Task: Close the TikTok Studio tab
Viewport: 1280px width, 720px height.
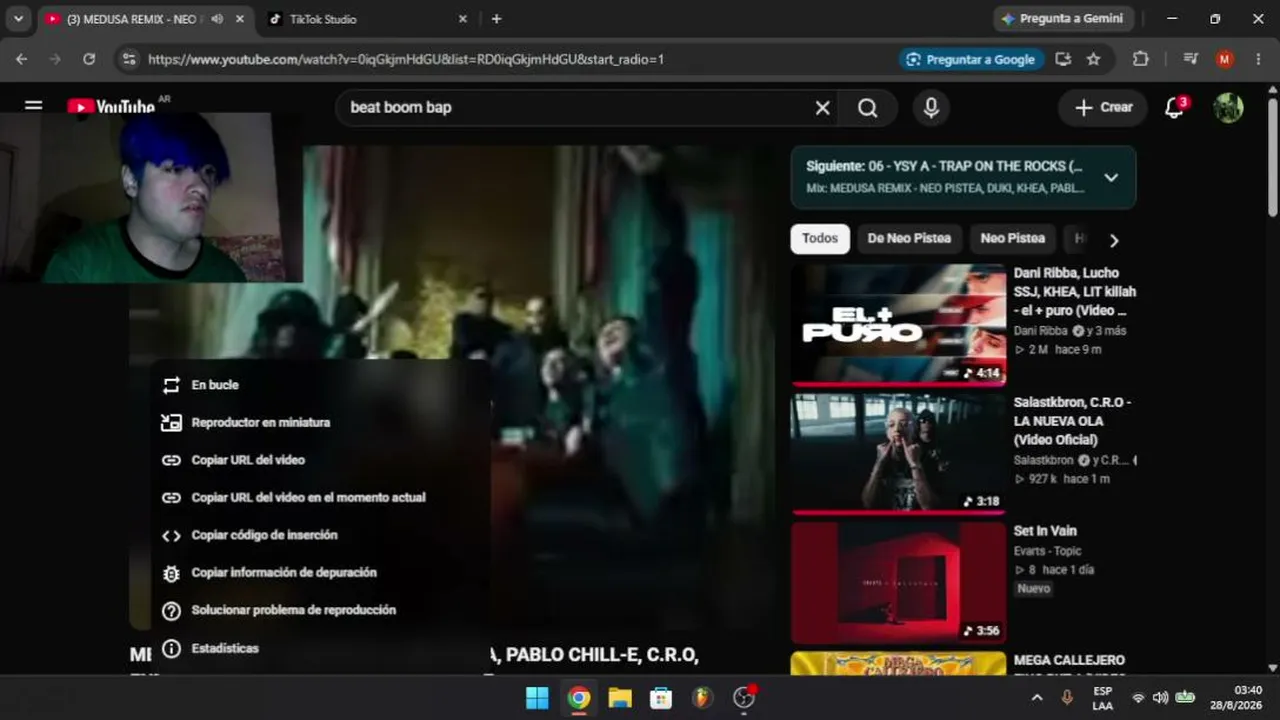Action: [463, 19]
